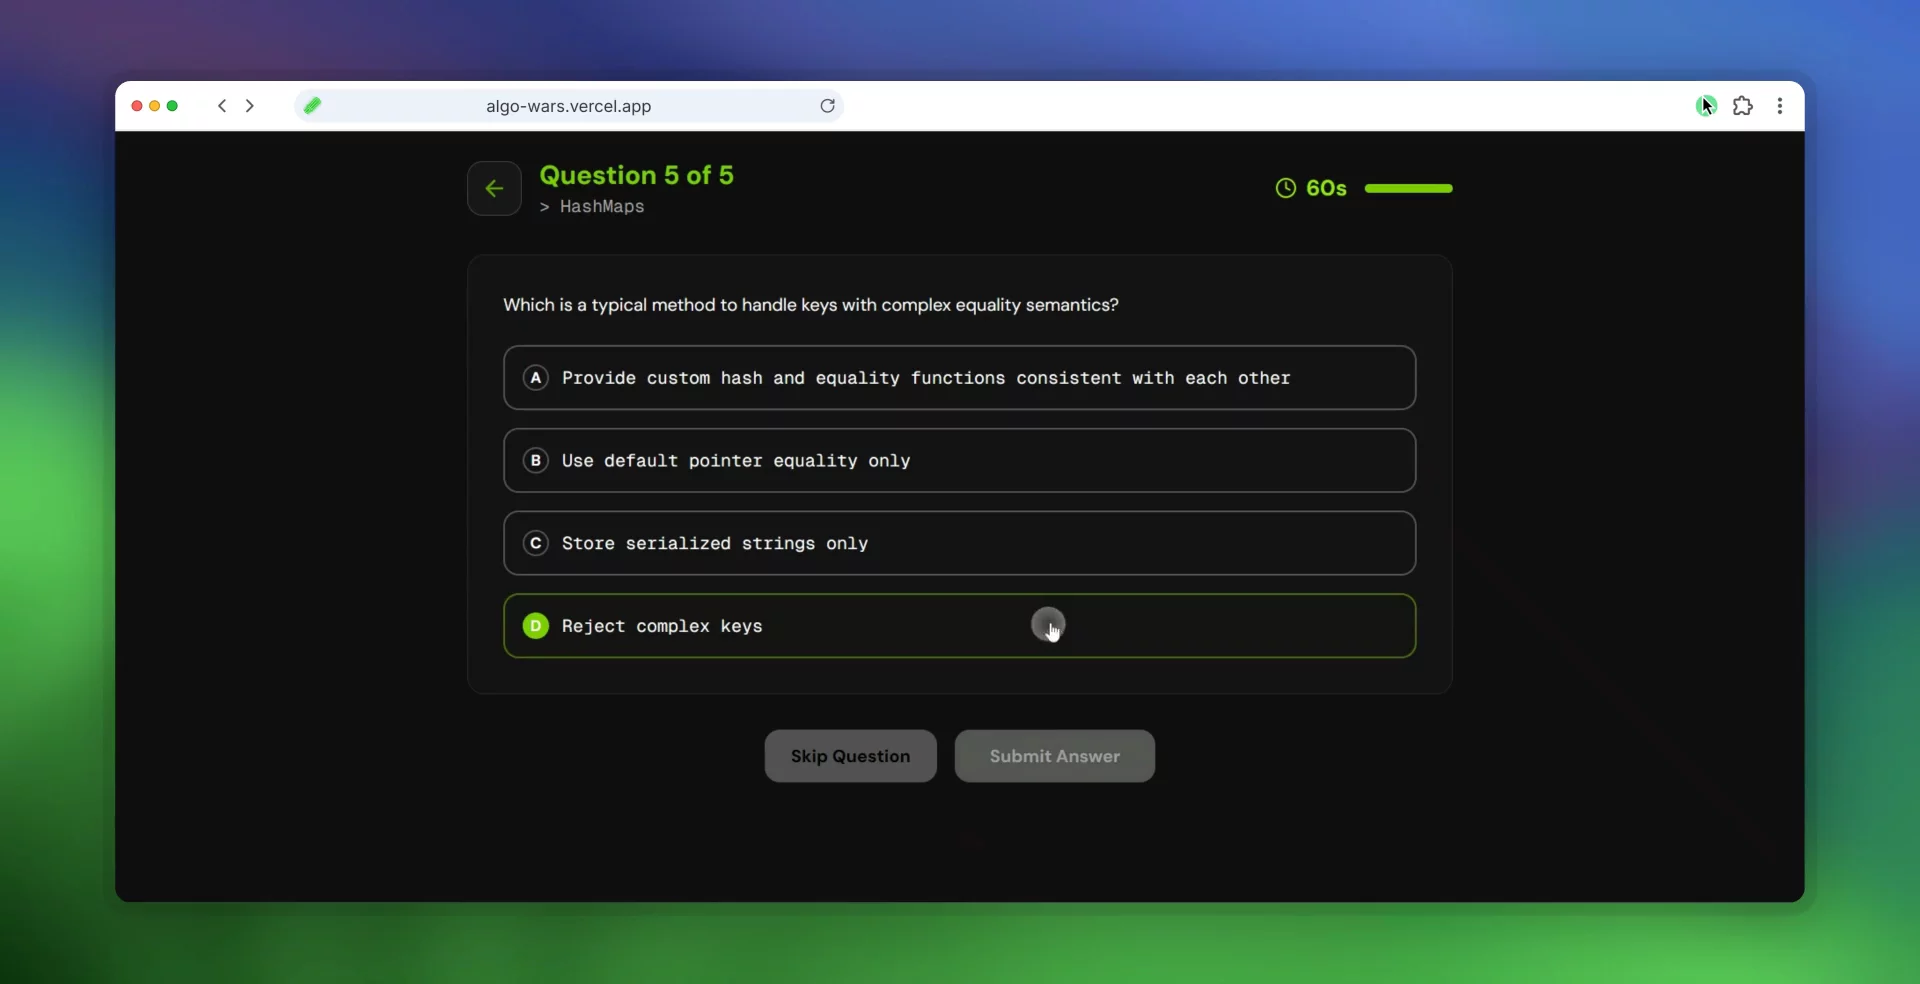Pick "Store serialized strings only" answer
Viewport: 1920px width, 984px height.
pos(714,543)
